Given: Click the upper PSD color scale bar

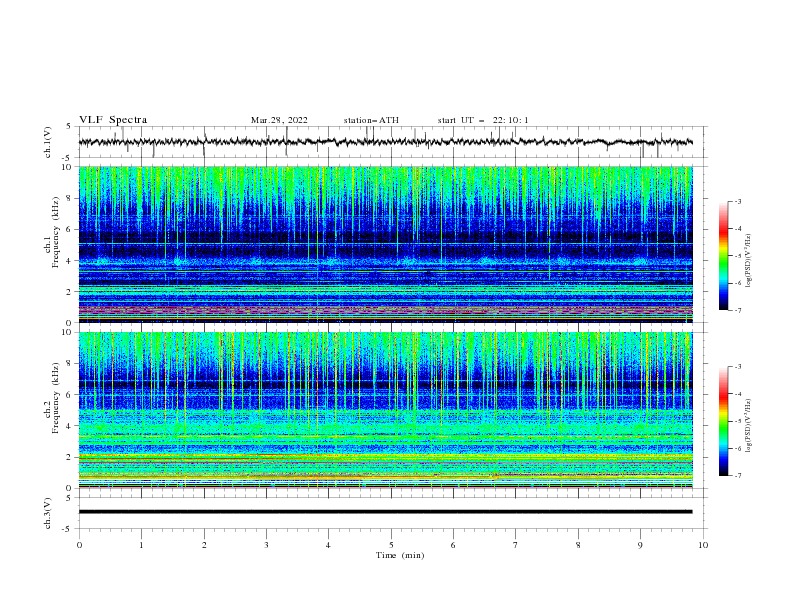Looking at the screenshot, I should click(724, 256).
